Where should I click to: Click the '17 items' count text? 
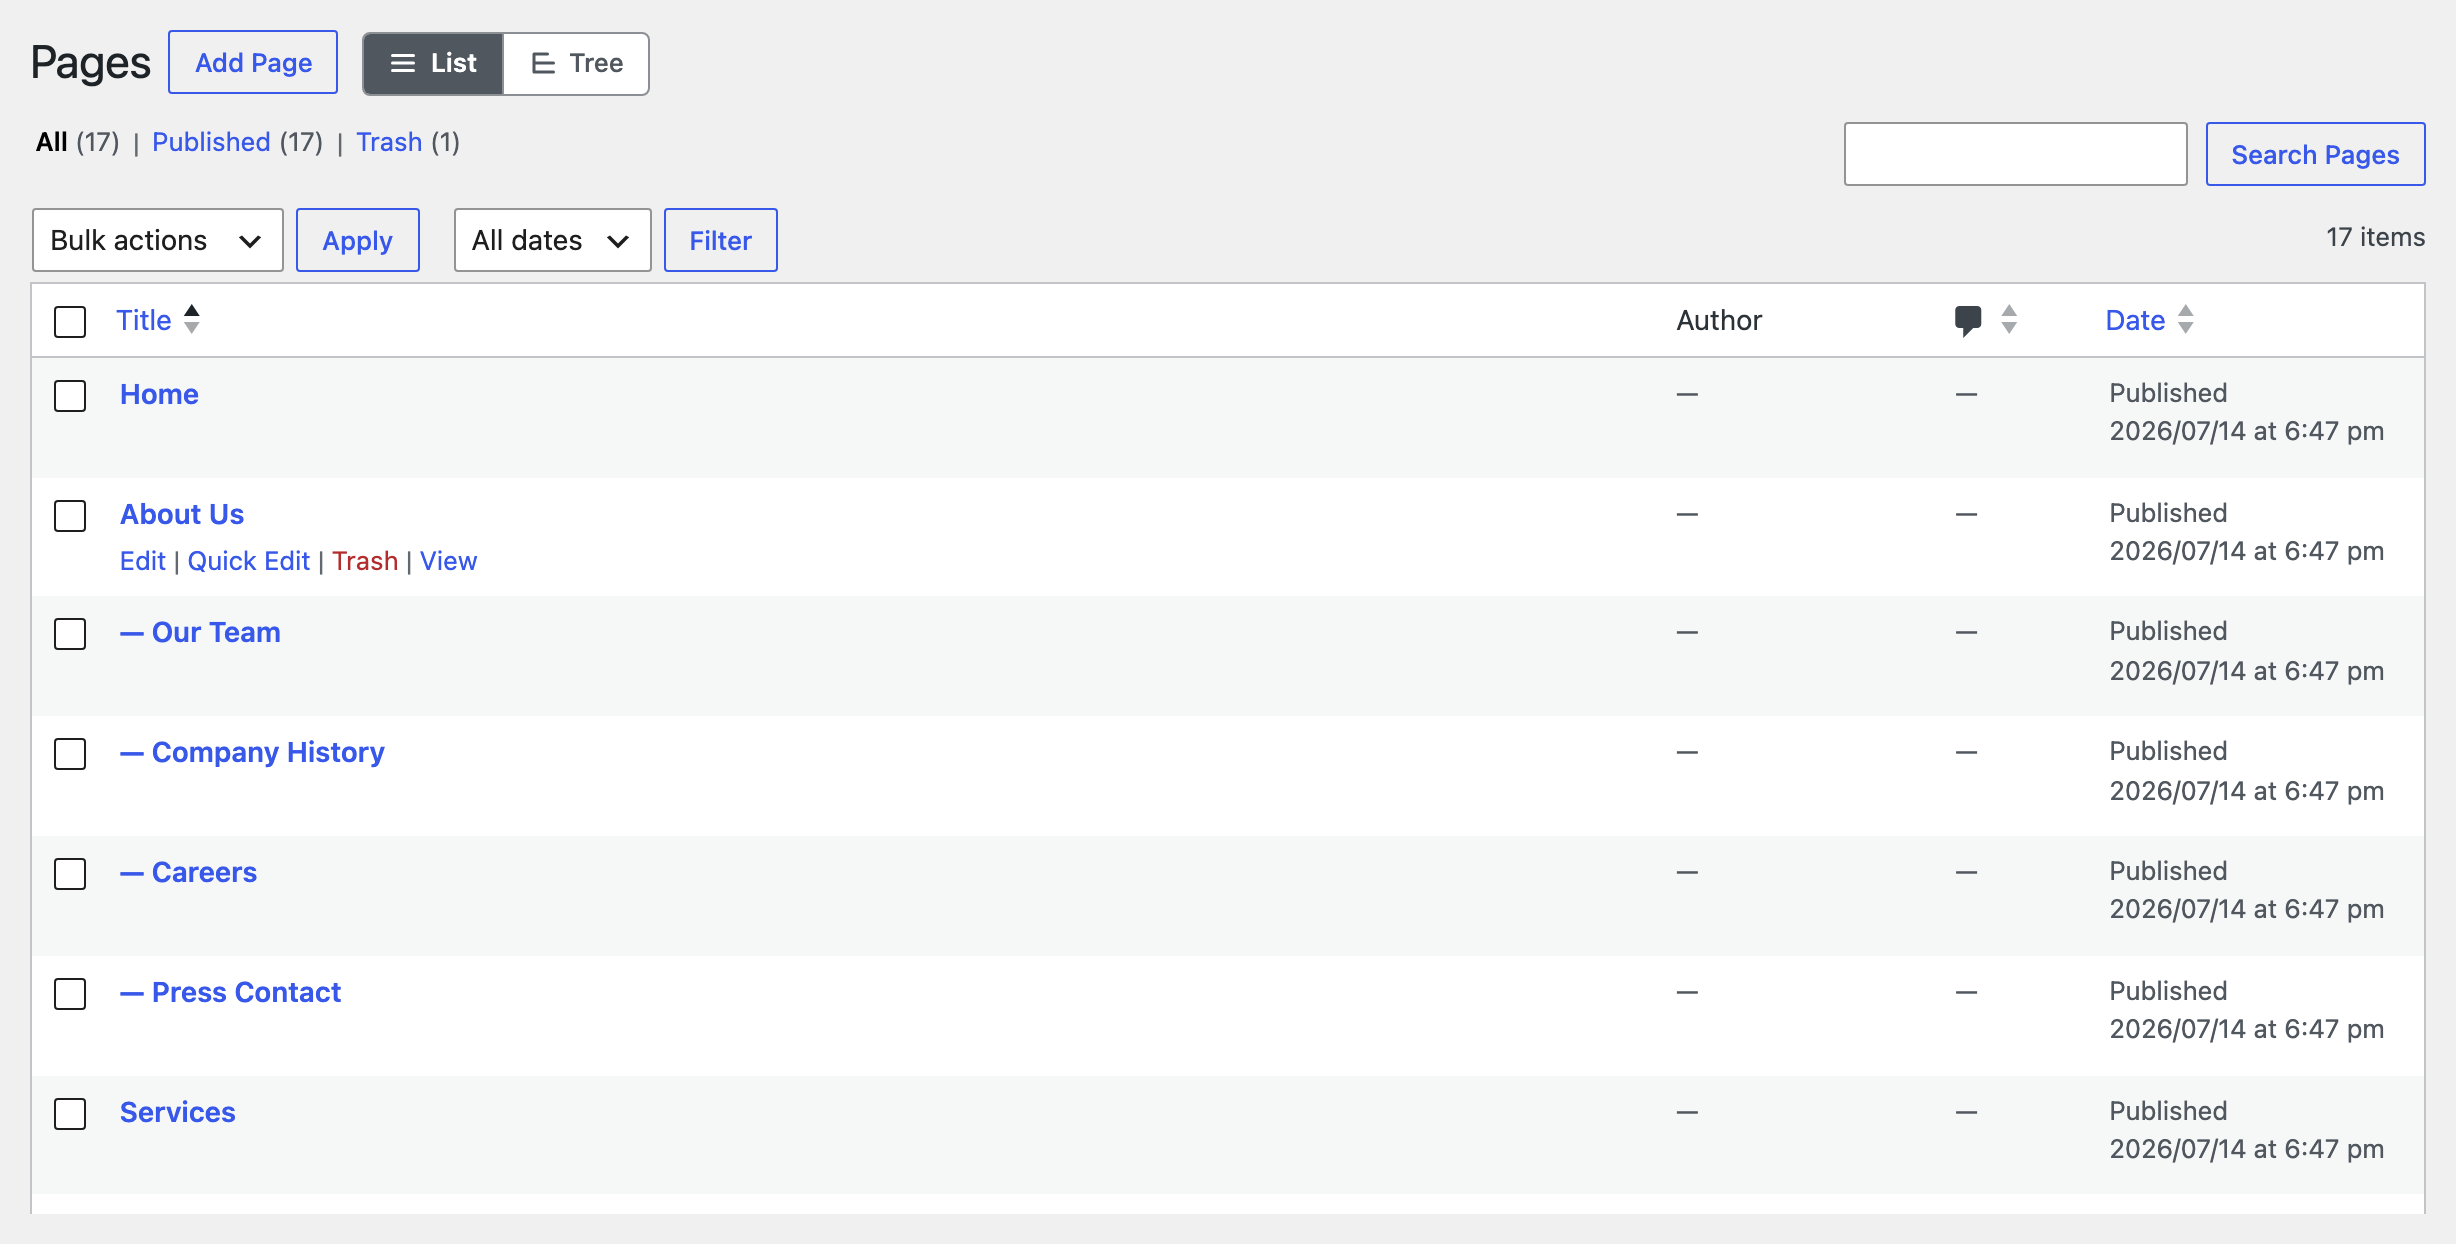point(2375,237)
